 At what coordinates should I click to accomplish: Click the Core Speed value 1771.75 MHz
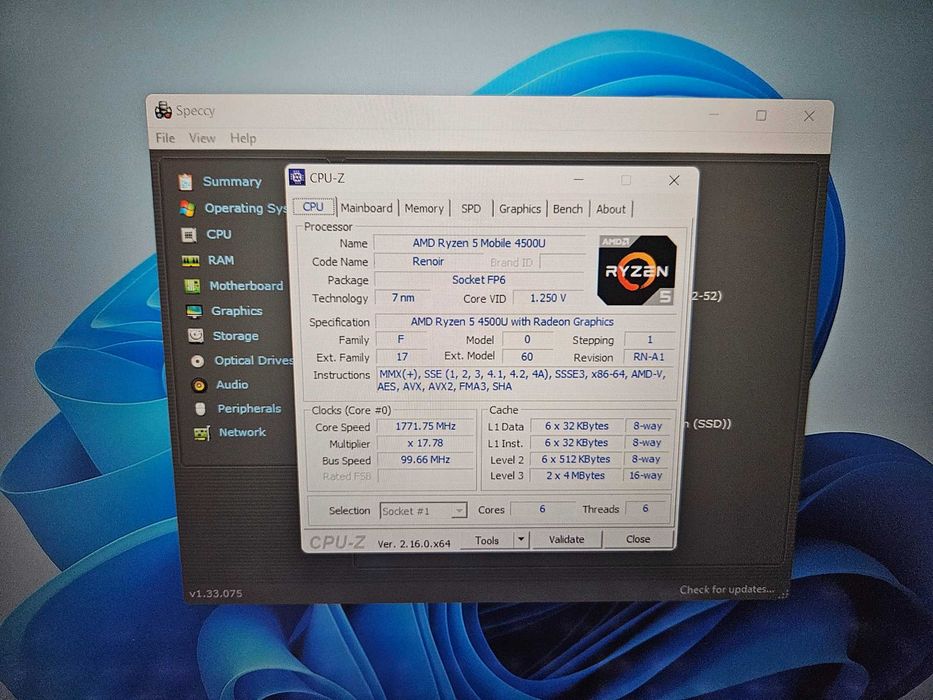coord(425,426)
